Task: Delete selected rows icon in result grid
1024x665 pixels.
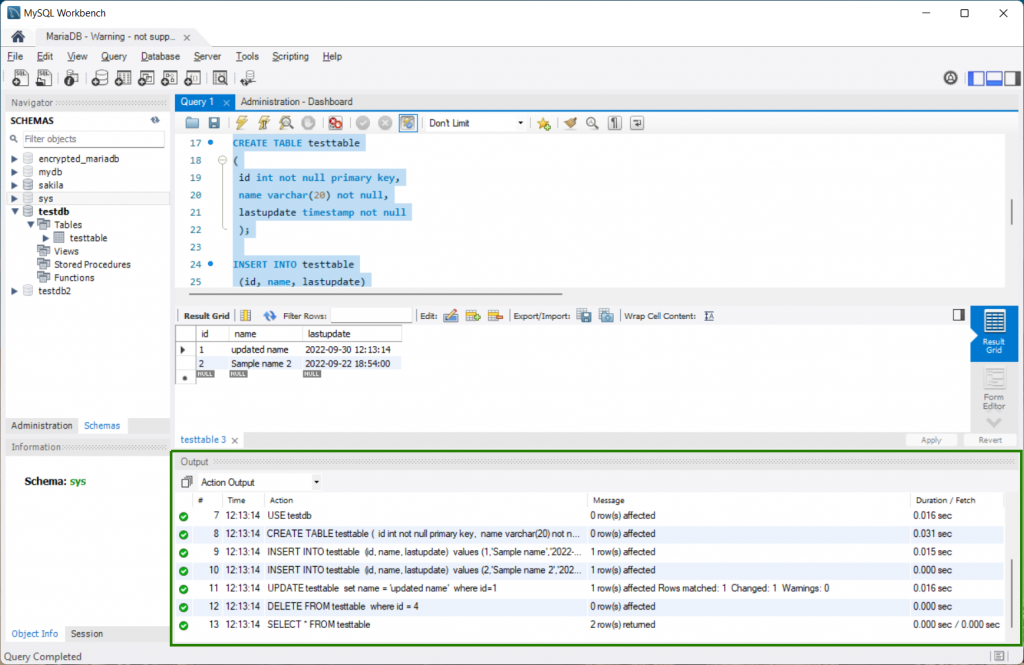Action: coord(495,316)
